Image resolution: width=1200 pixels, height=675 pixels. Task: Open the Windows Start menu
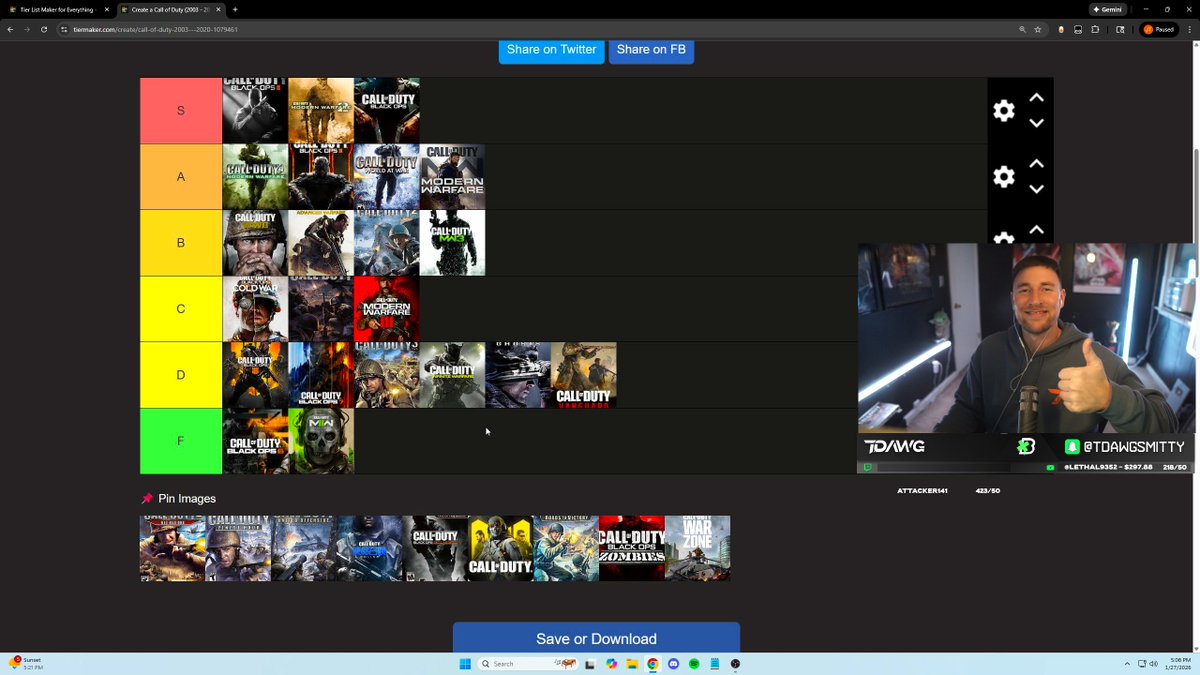click(x=464, y=664)
